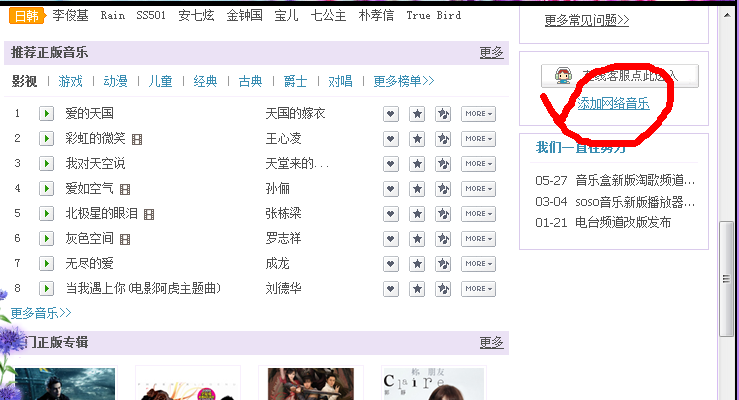
Task: Open MORE dropdown for 爱的天国
Action: (478, 114)
